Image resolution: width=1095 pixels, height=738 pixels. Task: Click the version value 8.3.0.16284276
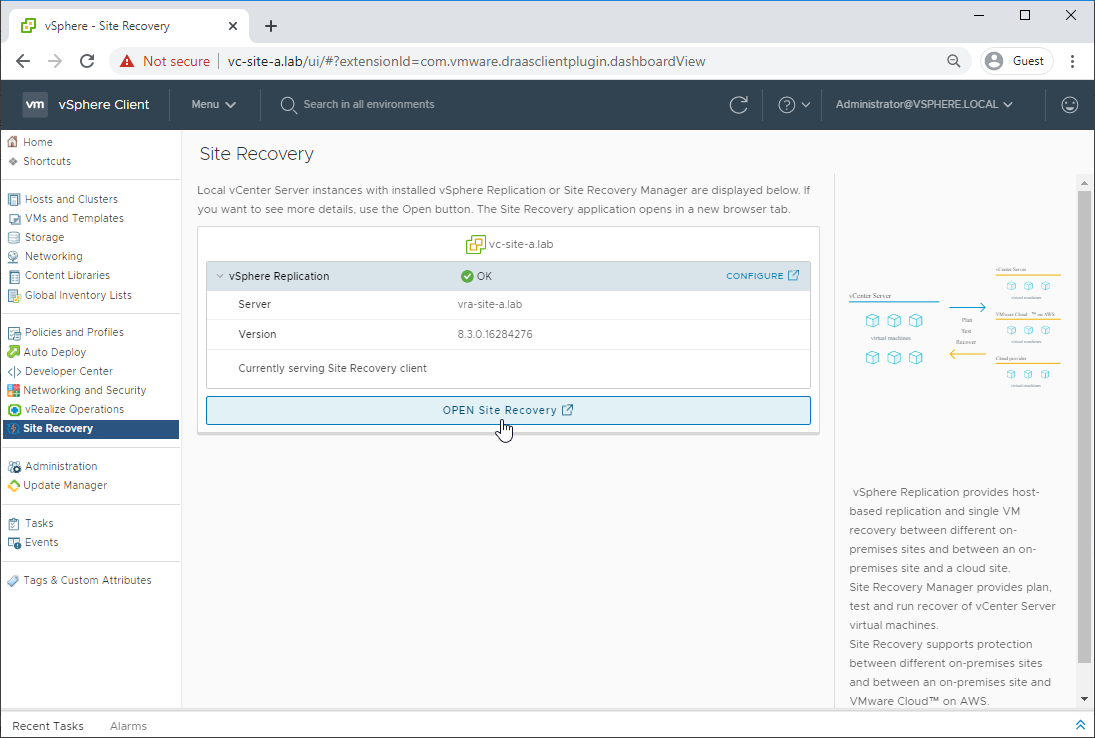click(494, 334)
